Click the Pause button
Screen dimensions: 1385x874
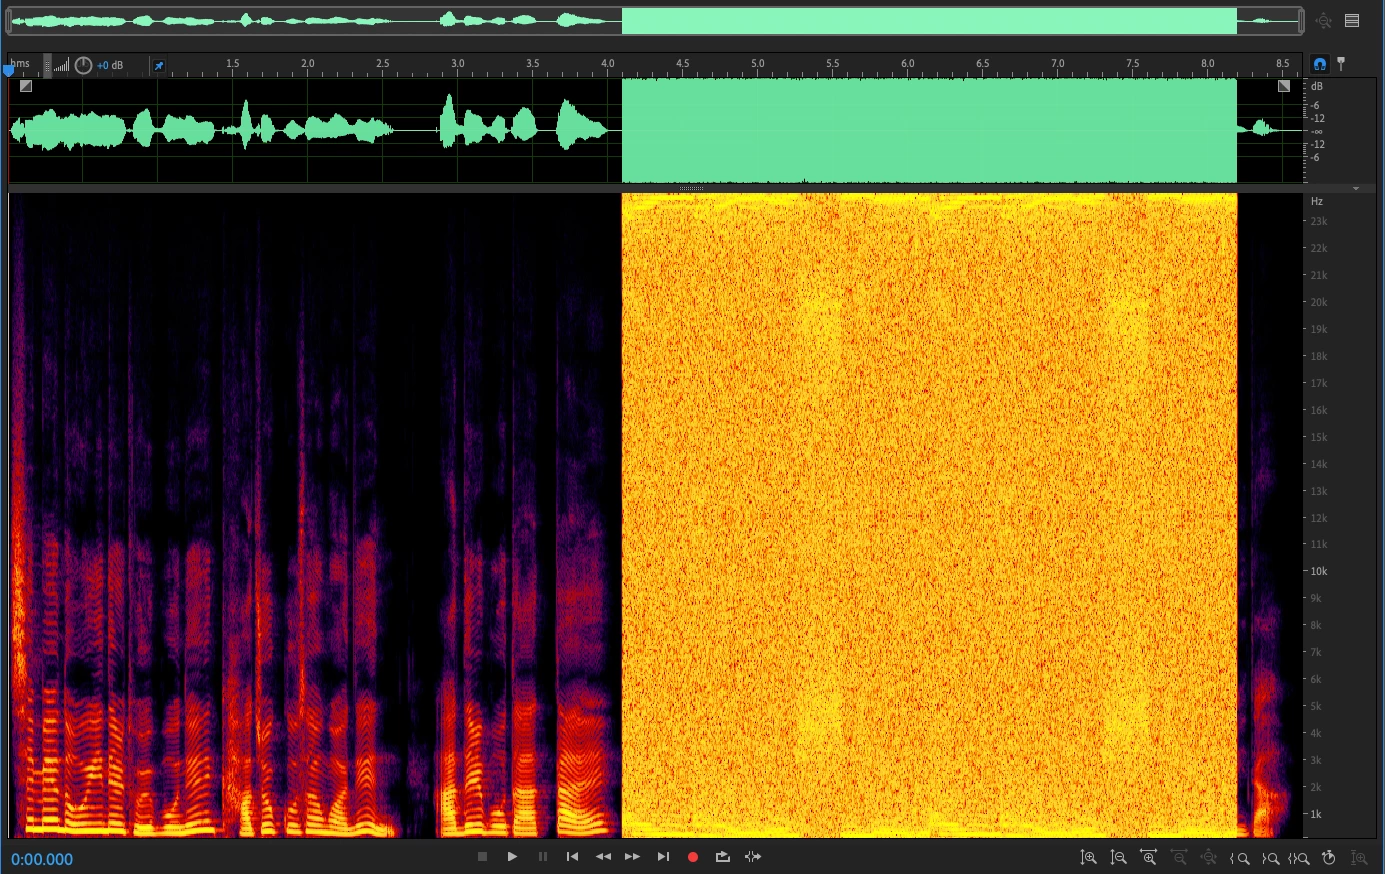(x=543, y=857)
